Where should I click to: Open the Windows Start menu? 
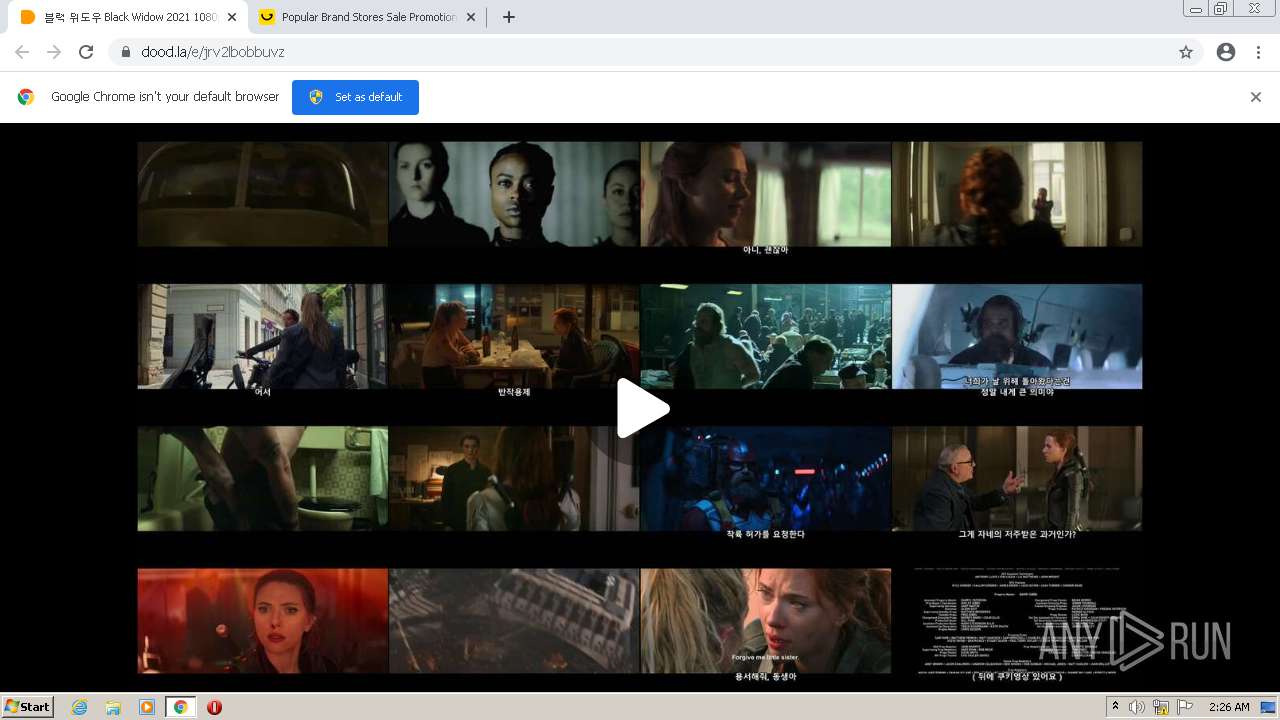coord(28,706)
